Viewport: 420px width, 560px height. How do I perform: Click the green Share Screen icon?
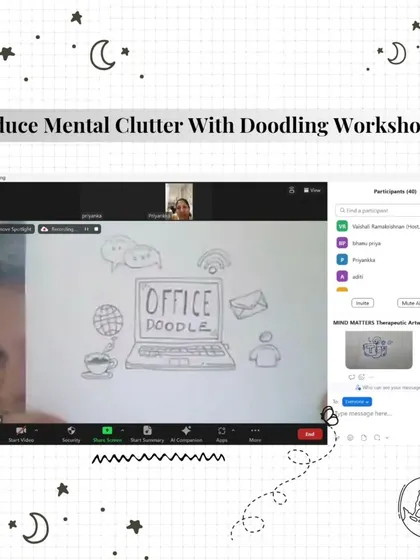click(107, 430)
